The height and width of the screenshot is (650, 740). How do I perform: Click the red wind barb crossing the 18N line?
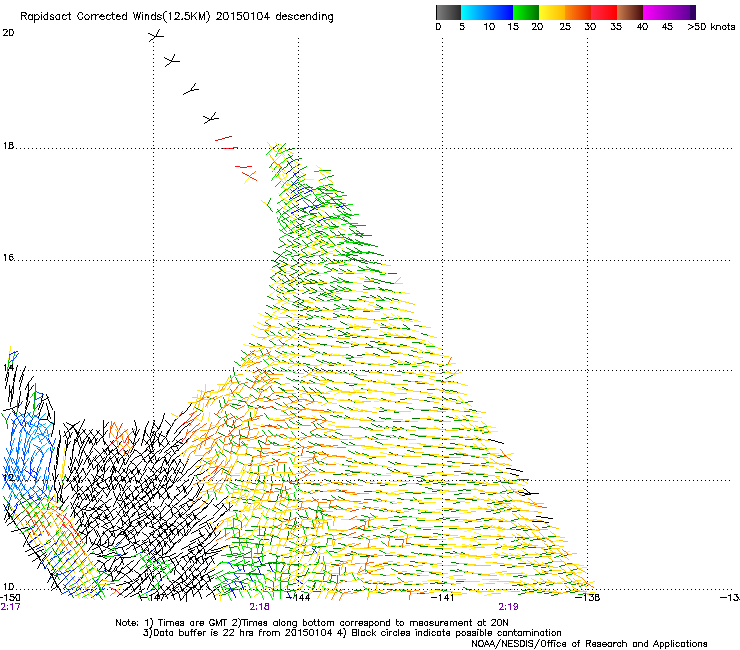229,148
